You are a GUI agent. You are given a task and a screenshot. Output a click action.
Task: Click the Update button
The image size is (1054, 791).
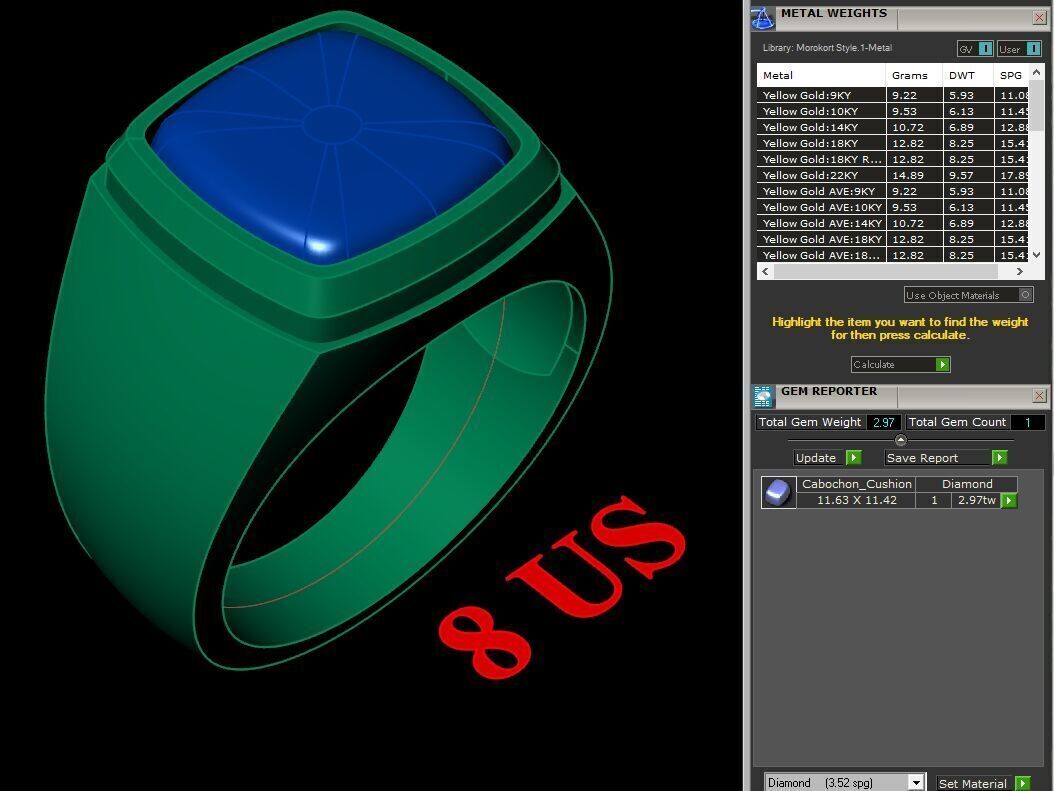(x=819, y=458)
